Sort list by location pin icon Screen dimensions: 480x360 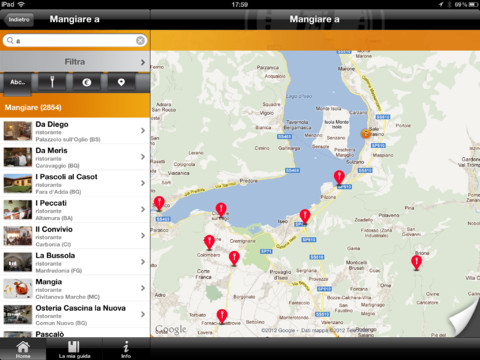(x=121, y=82)
